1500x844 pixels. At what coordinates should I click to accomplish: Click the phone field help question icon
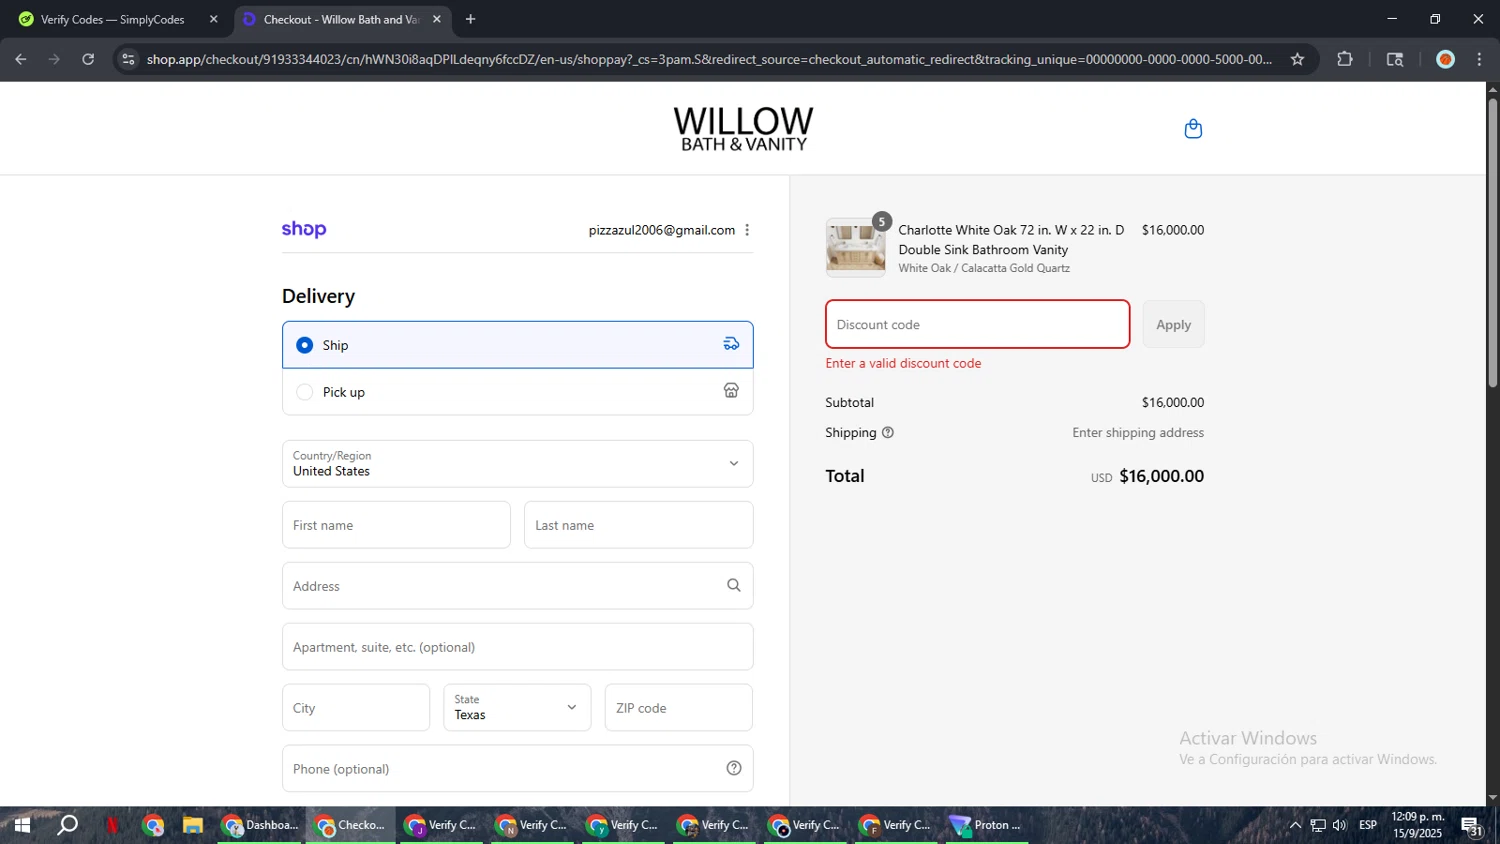(x=734, y=768)
